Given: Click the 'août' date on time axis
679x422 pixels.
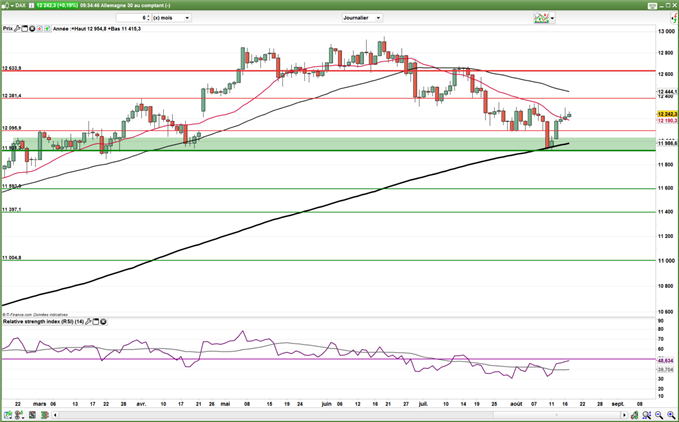Looking at the screenshot, I should point(516,404).
